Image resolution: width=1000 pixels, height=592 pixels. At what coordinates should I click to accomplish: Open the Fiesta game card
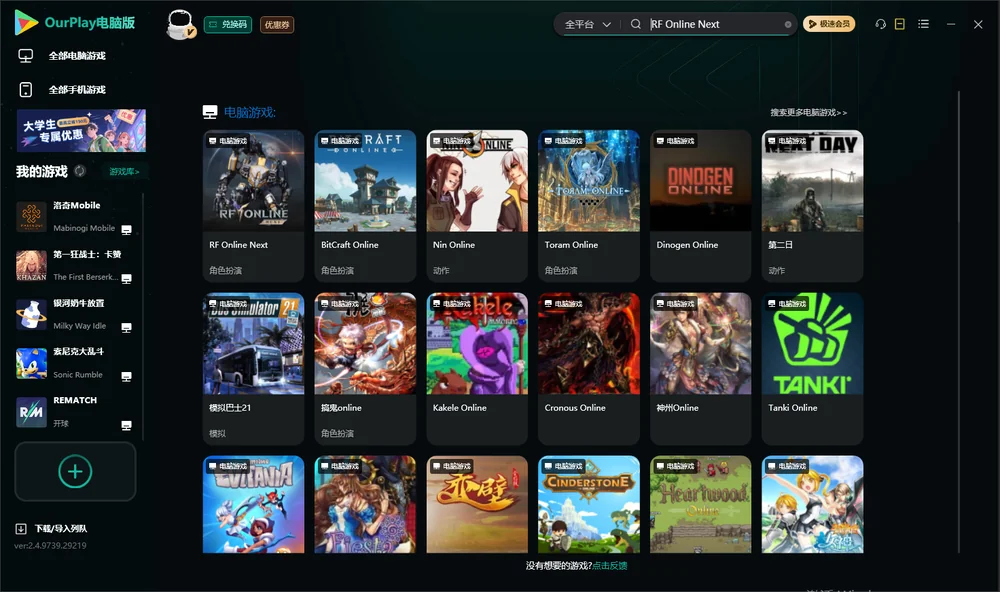pos(365,504)
